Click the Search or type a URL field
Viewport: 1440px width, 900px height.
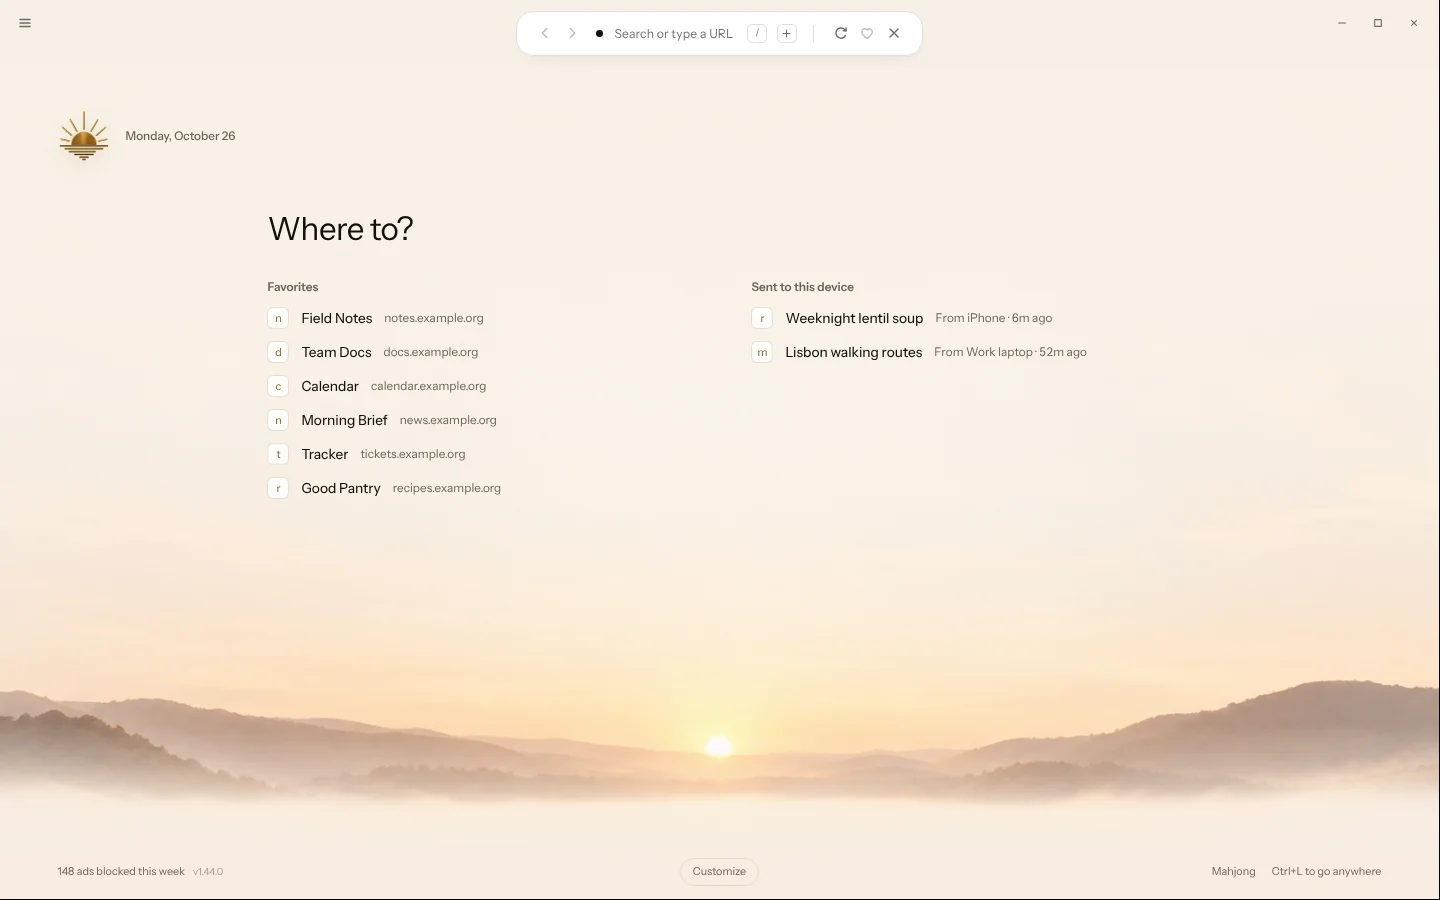(673, 34)
